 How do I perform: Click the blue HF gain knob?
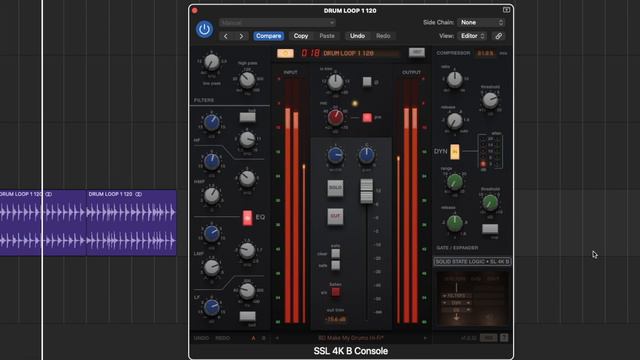pos(211,122)
